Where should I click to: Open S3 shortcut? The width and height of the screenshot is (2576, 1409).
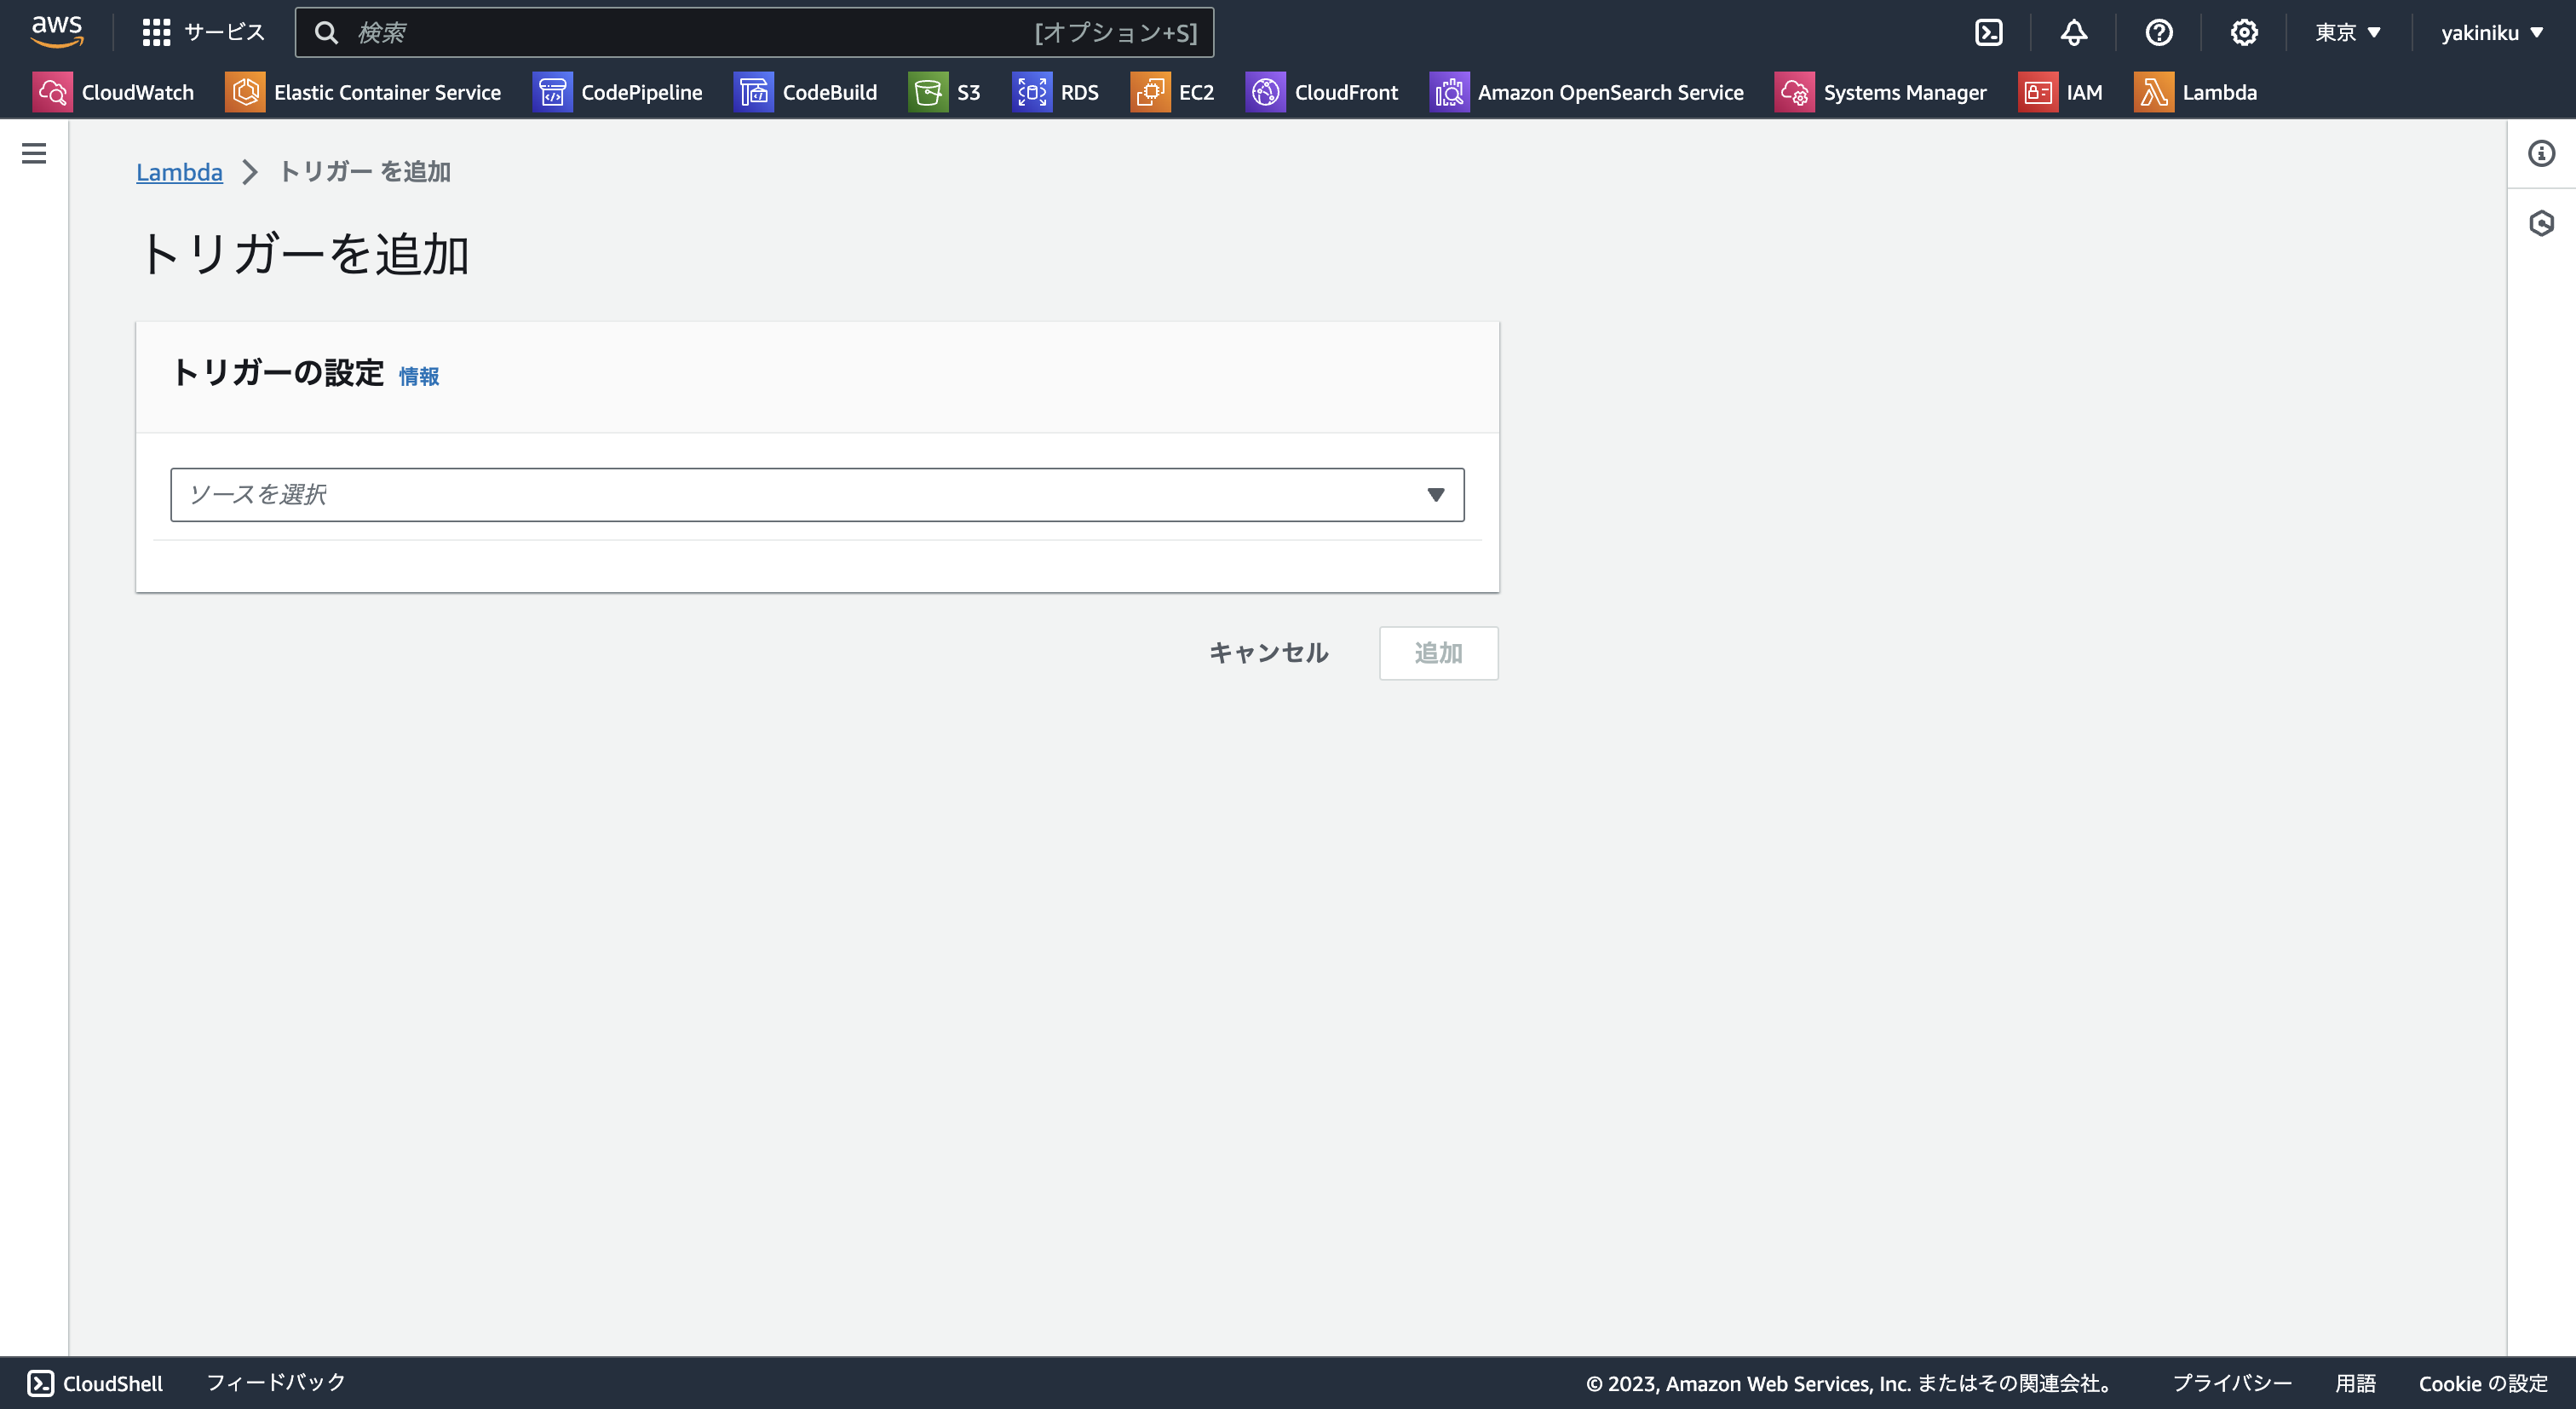click(x=944, y=92)
